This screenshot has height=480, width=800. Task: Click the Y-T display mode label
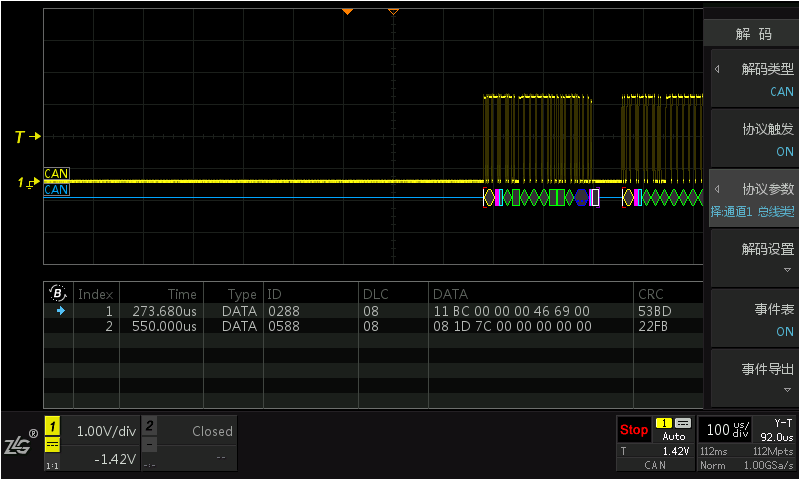point(783,423)
